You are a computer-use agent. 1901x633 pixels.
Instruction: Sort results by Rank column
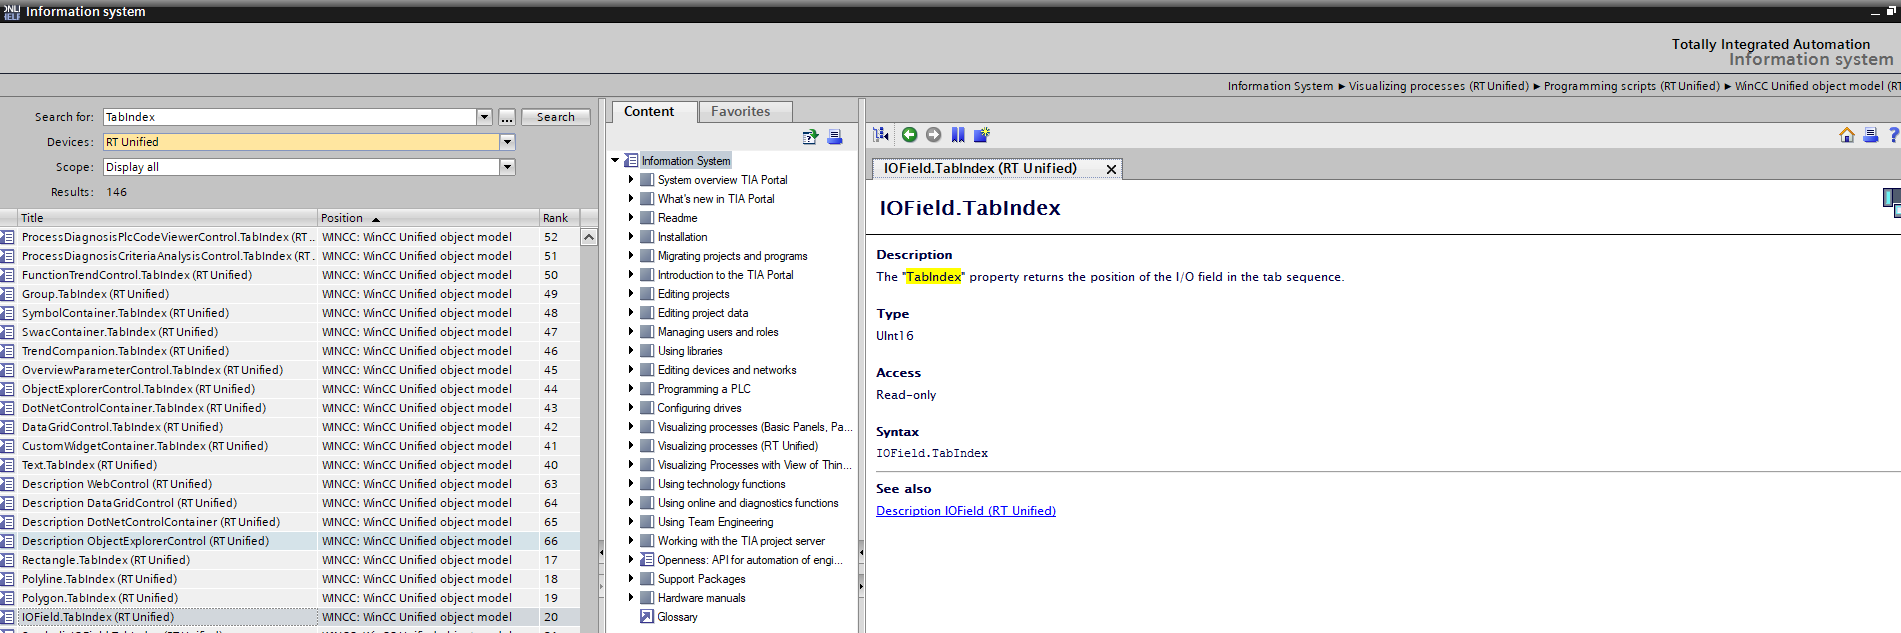click(558, 218)
